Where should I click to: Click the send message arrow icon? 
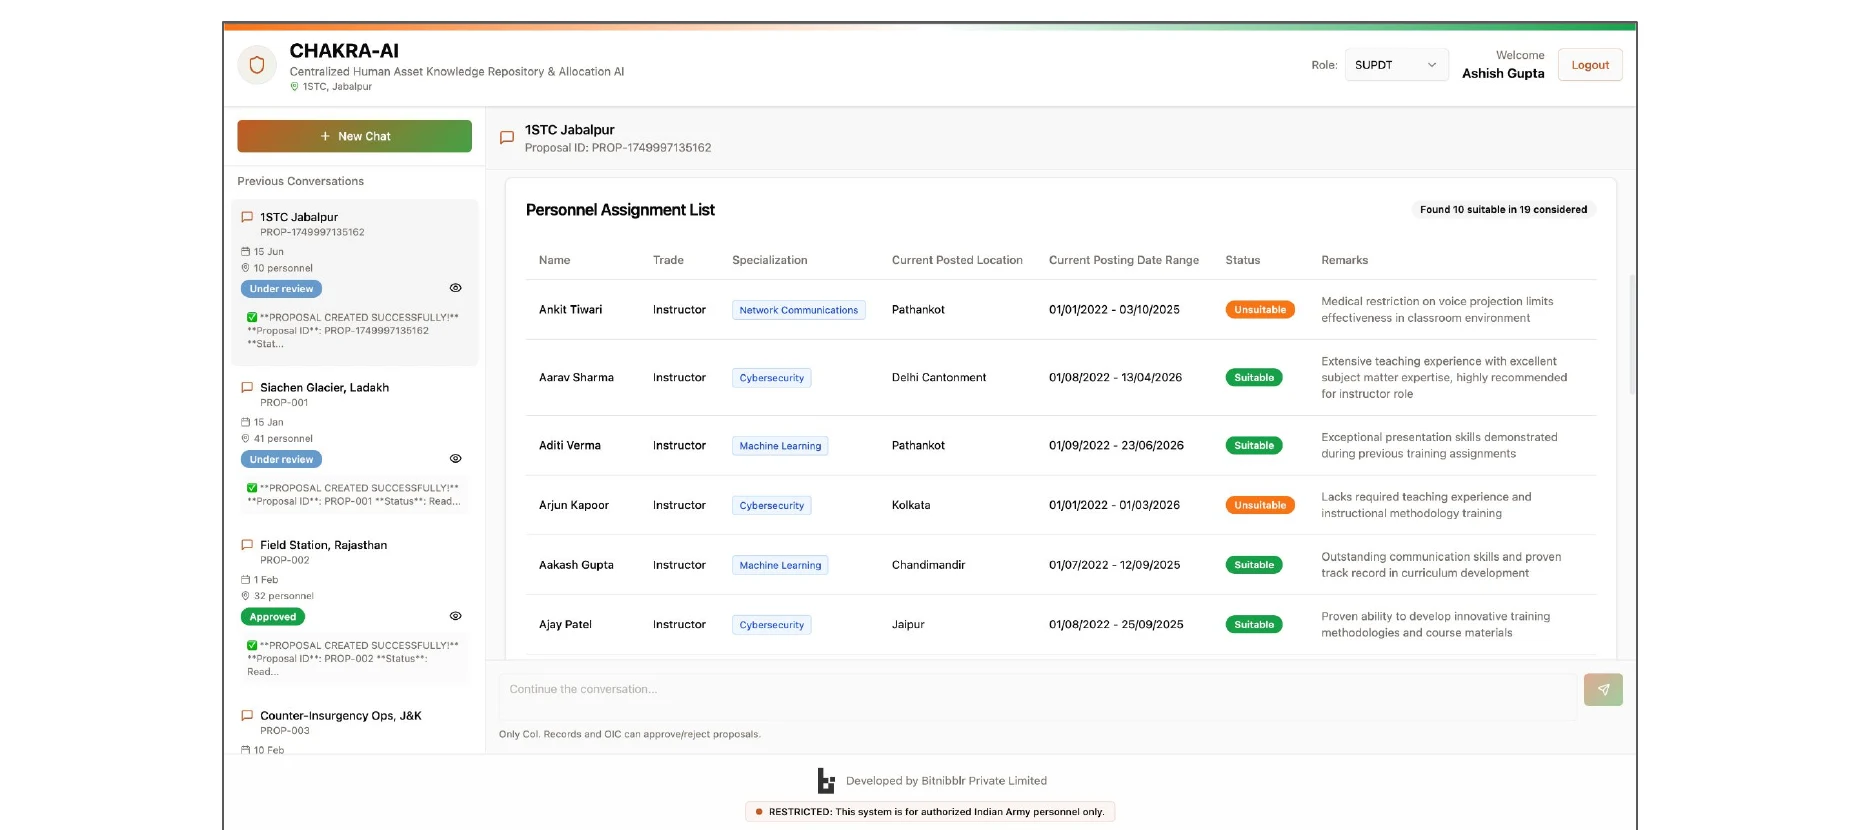tap(1603, 689)
